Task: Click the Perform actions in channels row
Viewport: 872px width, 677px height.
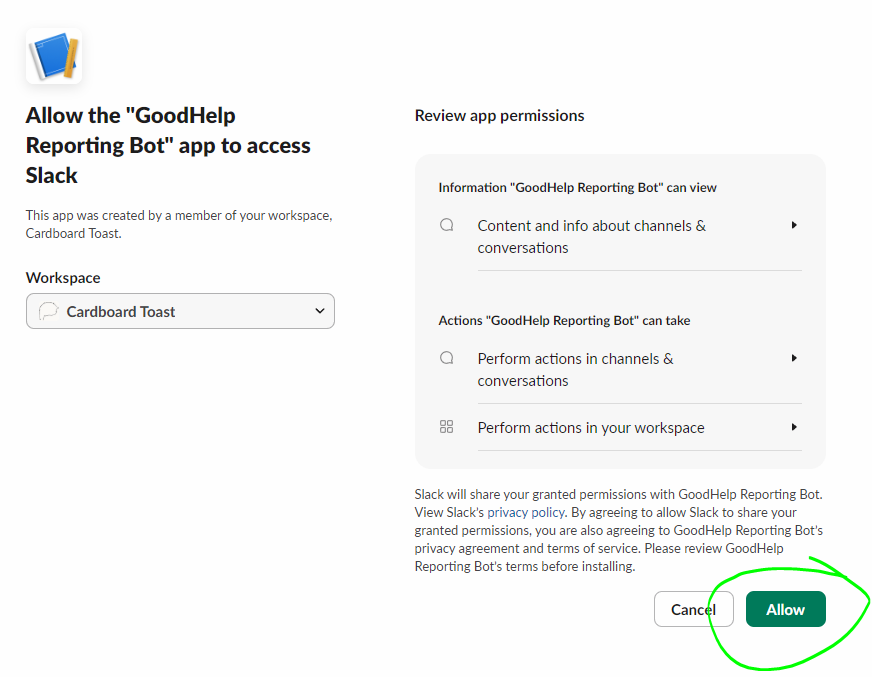Action: point(575,369)
